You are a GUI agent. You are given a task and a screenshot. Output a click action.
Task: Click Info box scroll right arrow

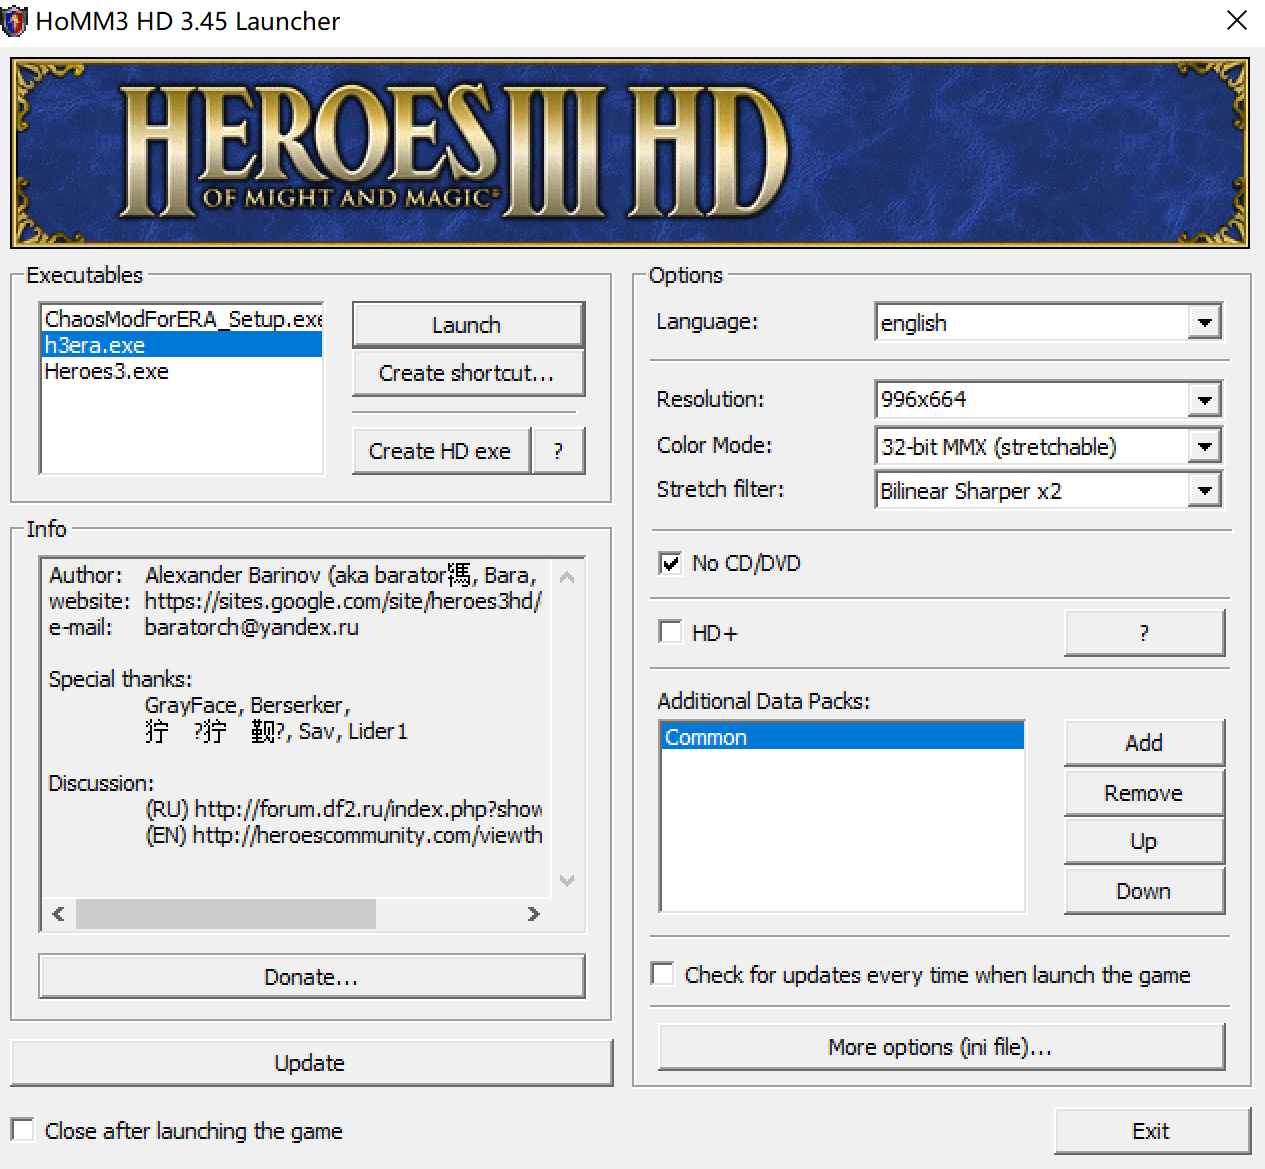[534, 914]
